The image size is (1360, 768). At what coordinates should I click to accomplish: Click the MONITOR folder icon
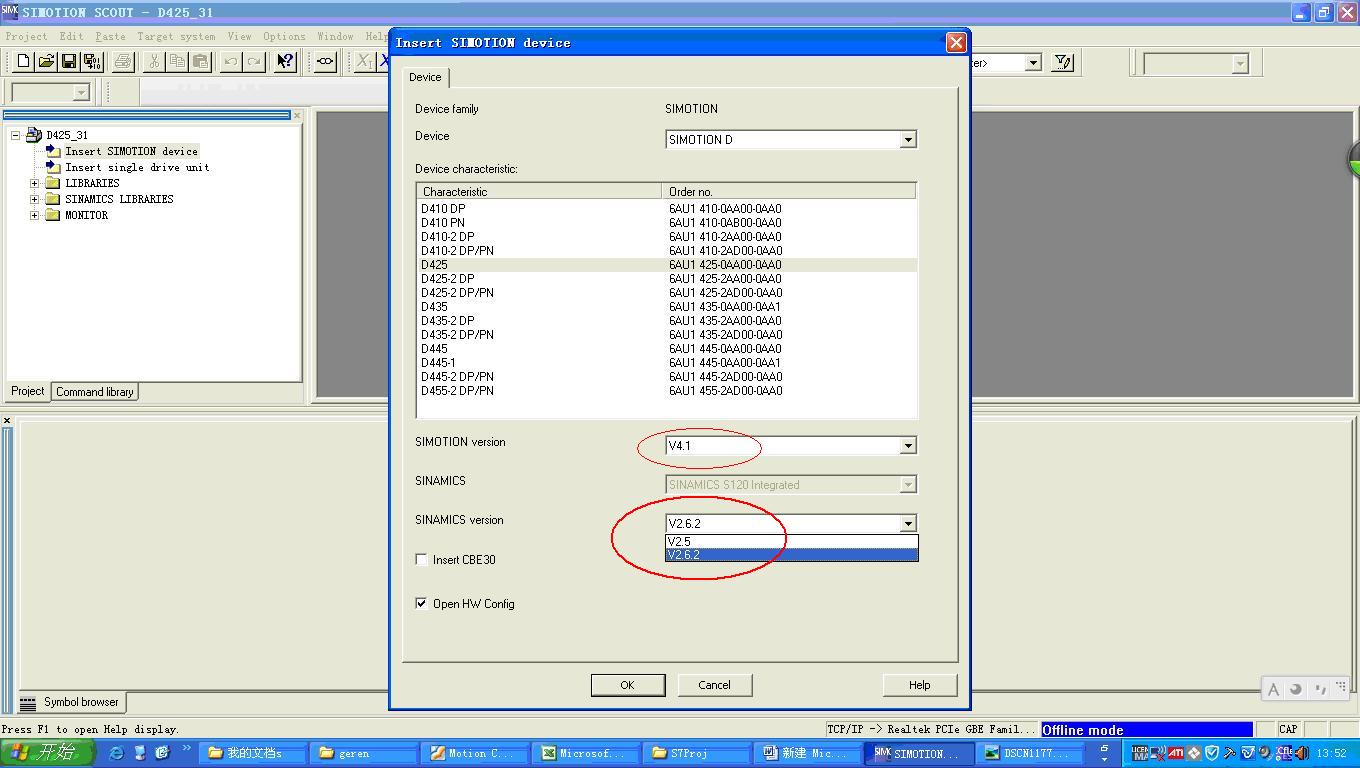[x=53, y=215]
